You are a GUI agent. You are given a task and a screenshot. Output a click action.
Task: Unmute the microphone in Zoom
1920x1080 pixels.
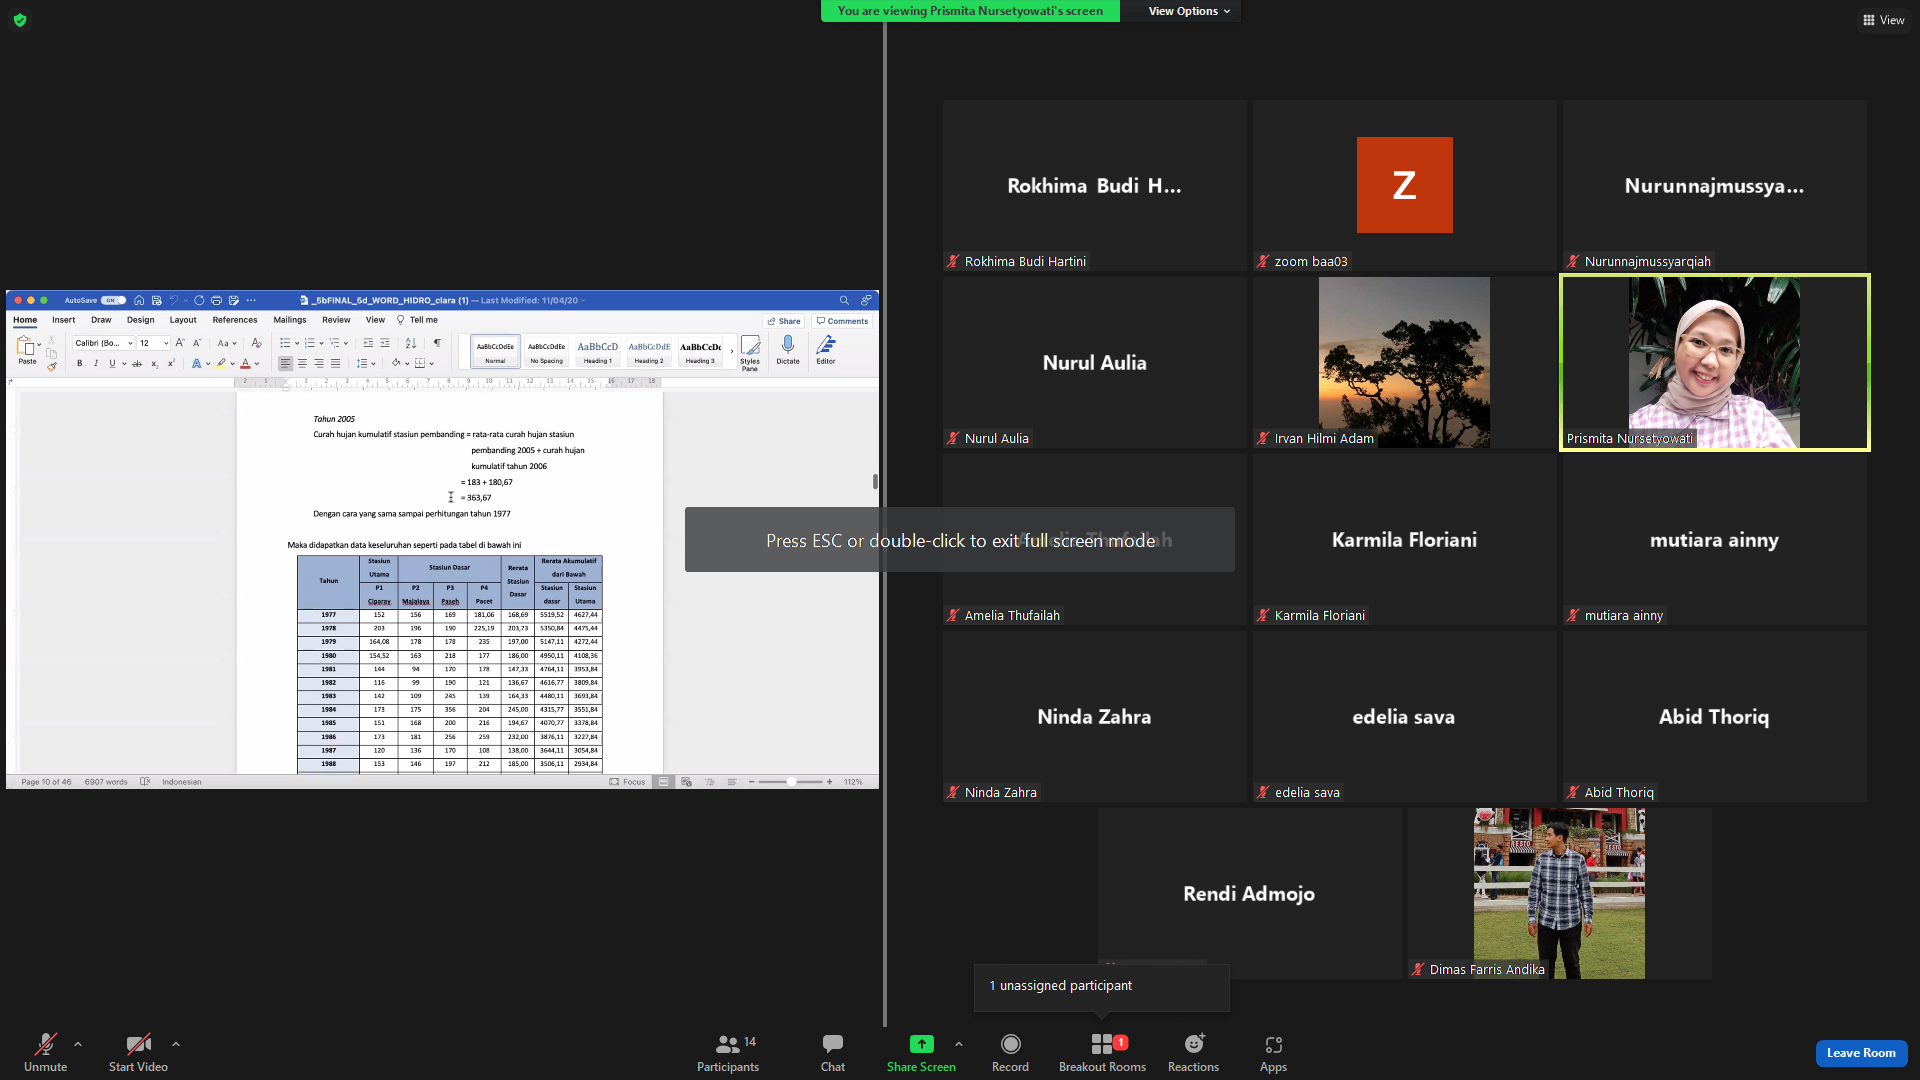click(x=45, y=1052)
